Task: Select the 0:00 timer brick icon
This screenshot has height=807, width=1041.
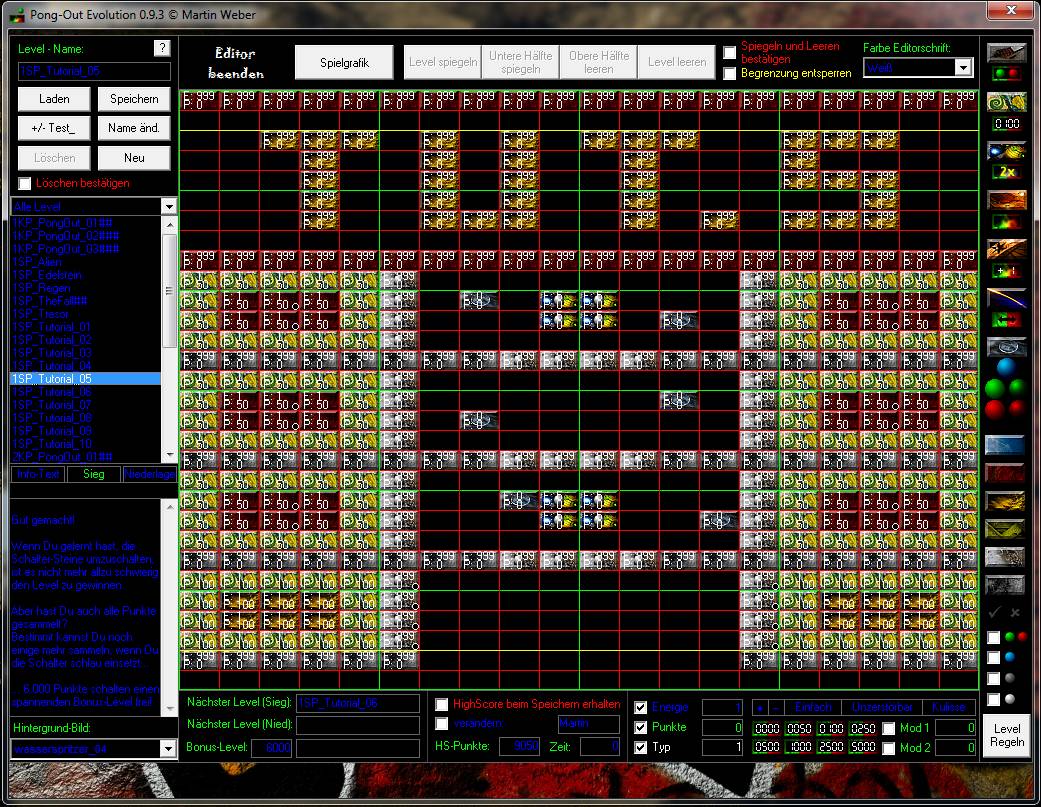Action: (x=1006, y=124)
